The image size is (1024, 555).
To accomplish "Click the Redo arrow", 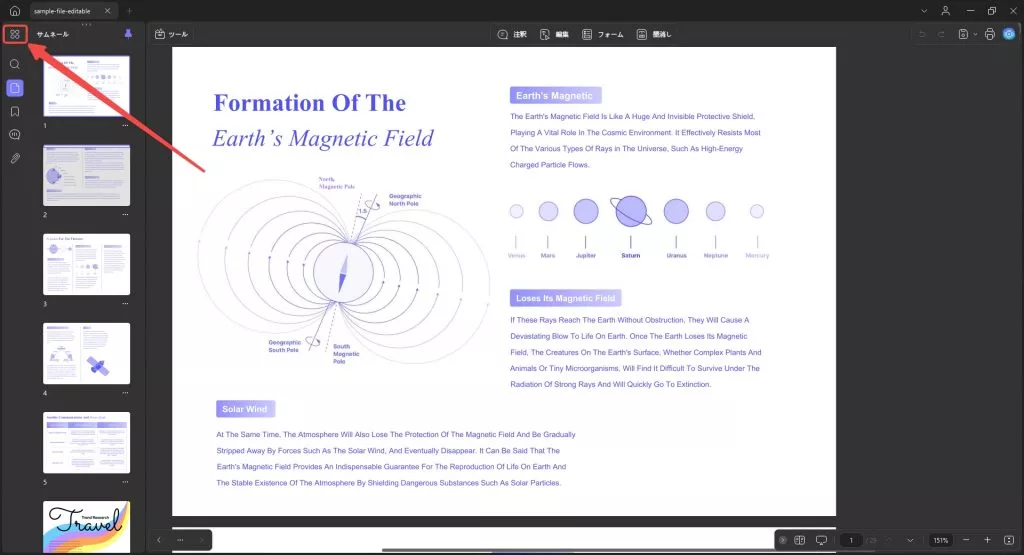I will pyautogui.click(x=941, y=34).
